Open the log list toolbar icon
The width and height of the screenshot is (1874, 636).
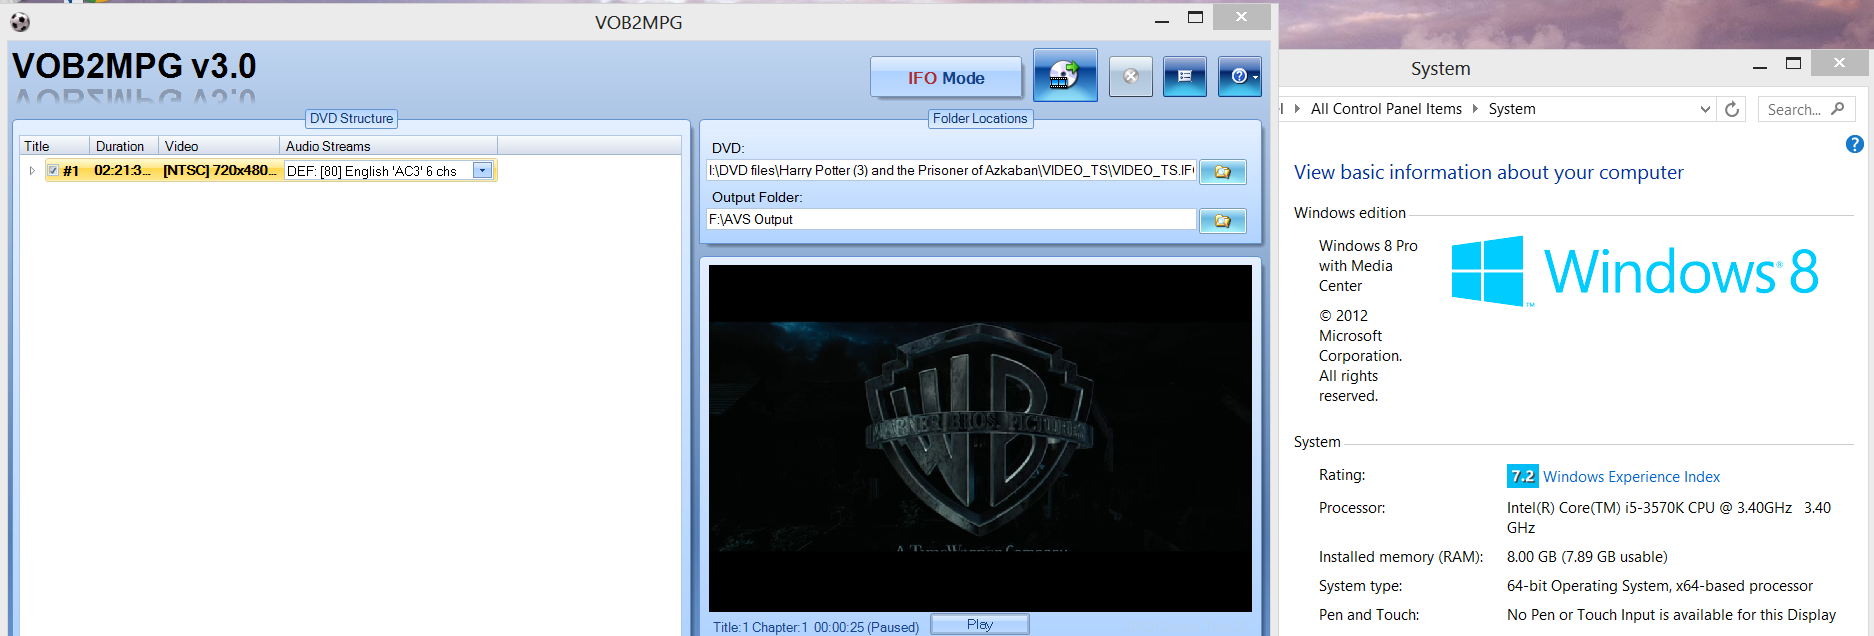(1185, 76)
